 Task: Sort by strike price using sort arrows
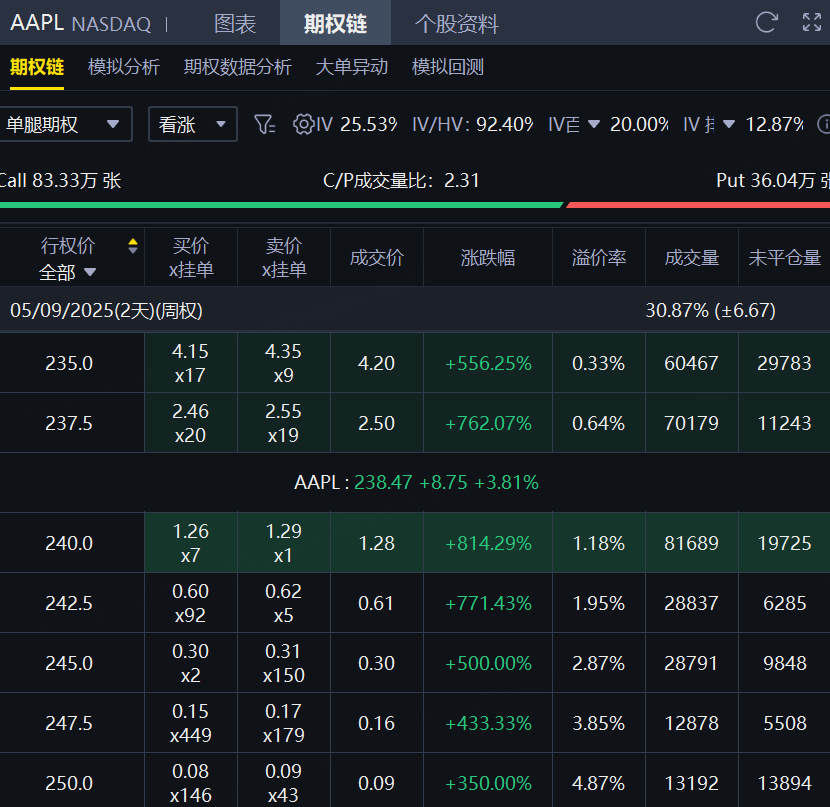point(133,246)
